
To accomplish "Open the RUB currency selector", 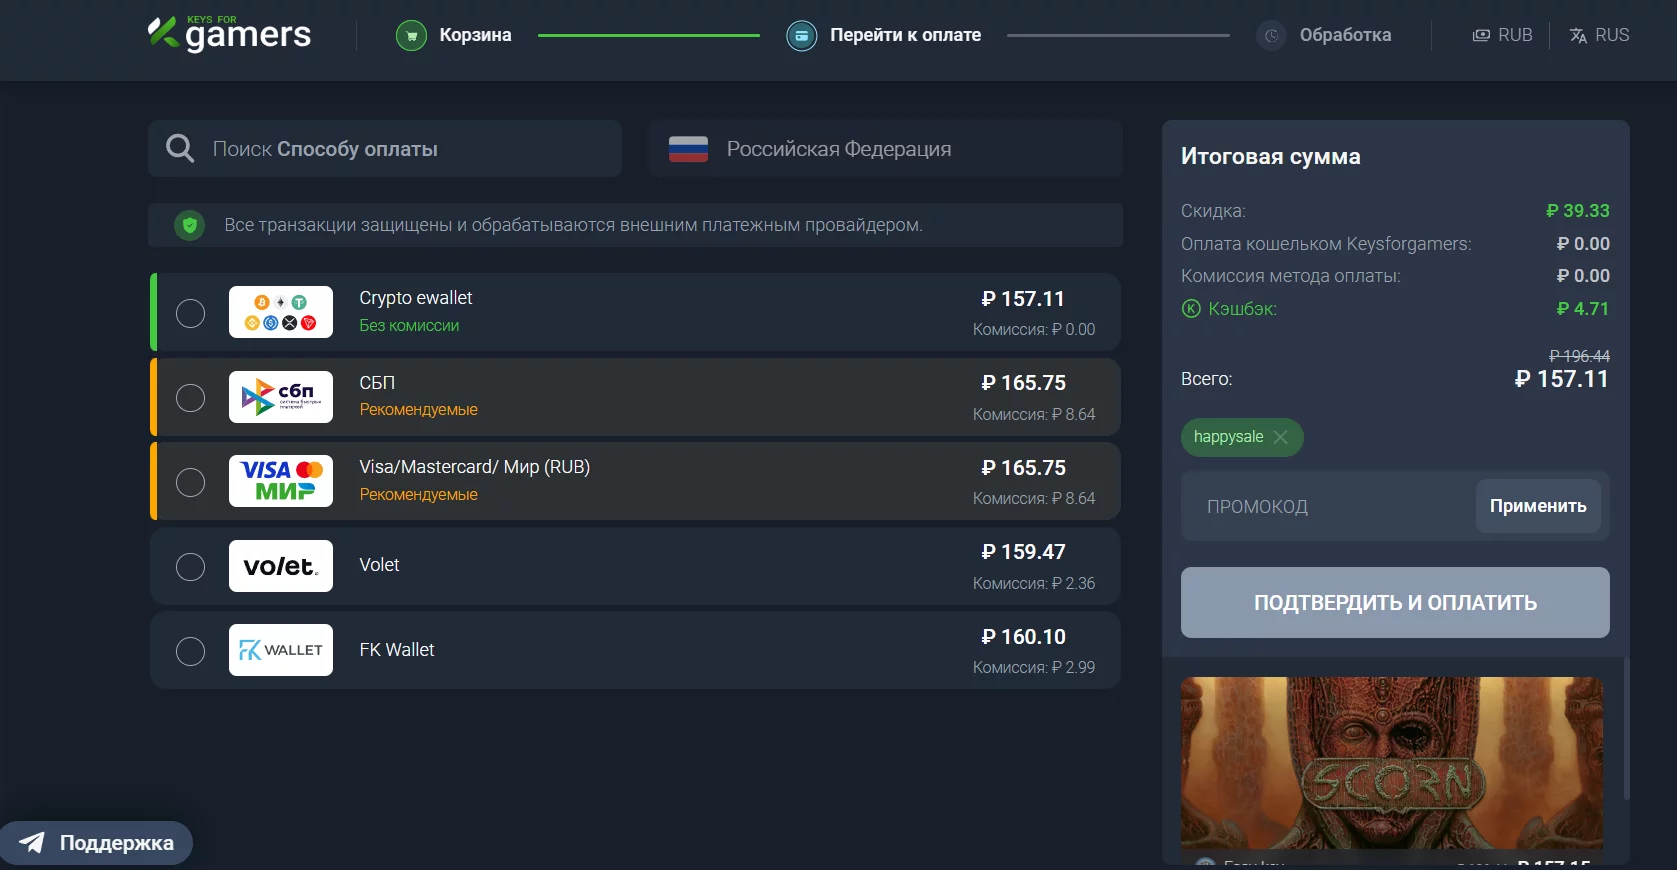I will (x=1502, y=35).
